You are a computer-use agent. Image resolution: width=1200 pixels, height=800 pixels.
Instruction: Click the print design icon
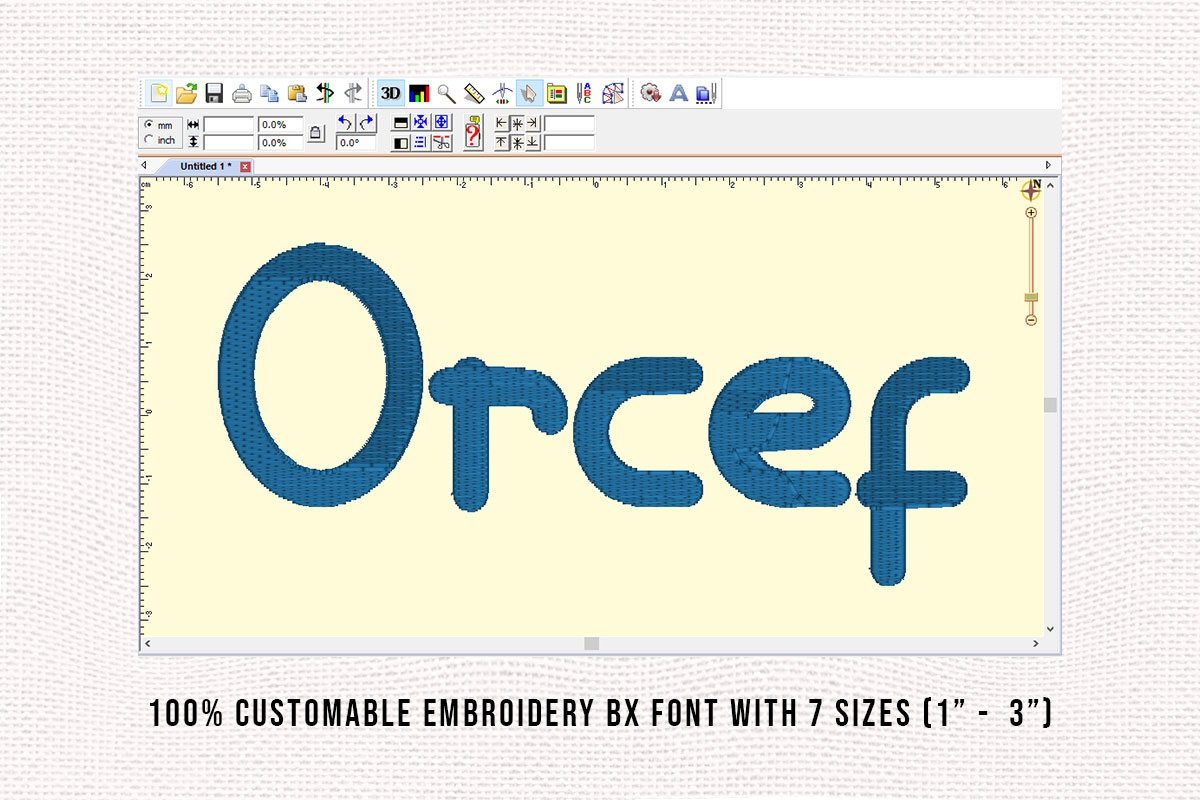[x=241, y=93]
